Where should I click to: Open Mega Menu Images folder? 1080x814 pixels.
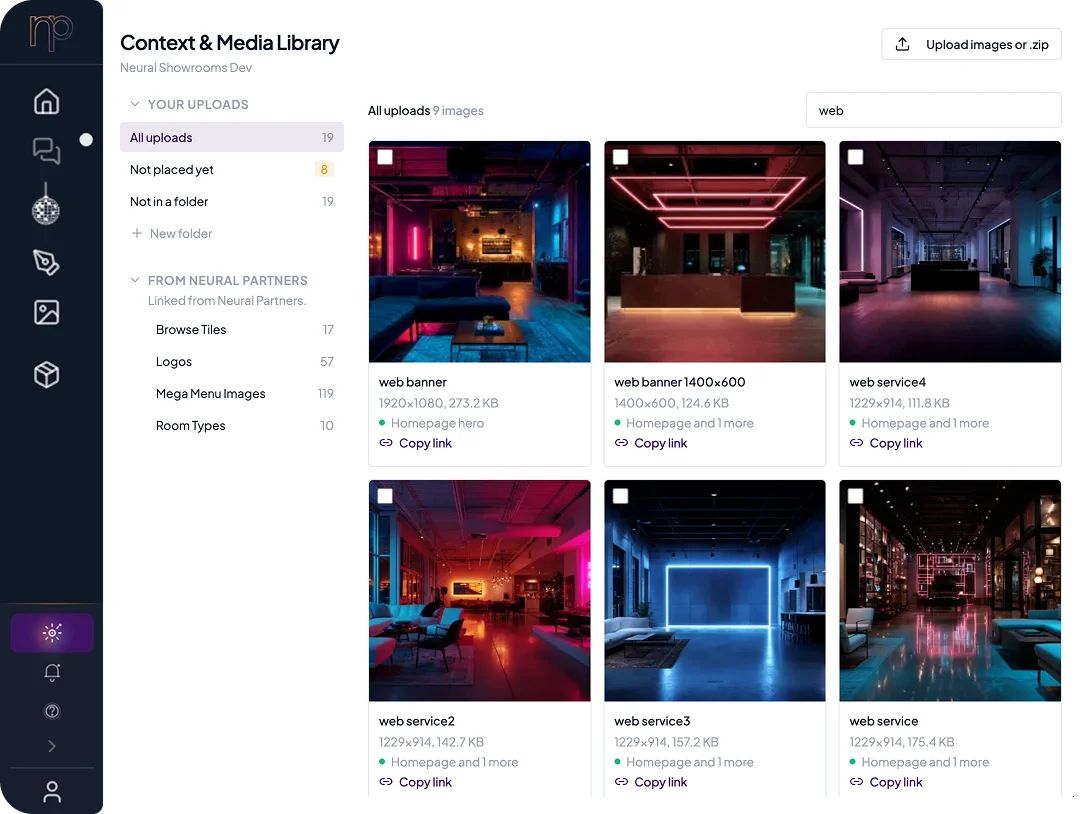[245, 393]
